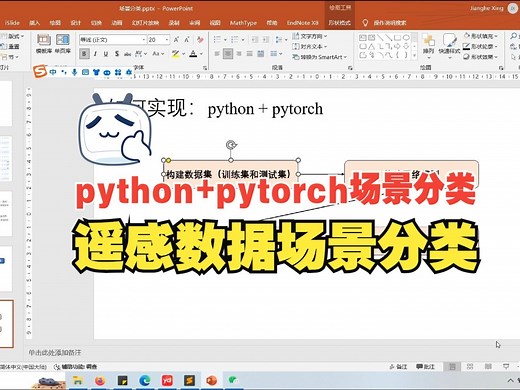This screenshot has width=520, height=390.
Task: Open the Insert (插入) ribbon tab
Action: coord(35,23)
